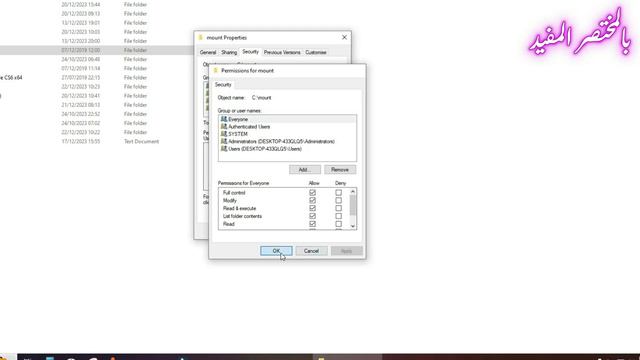Image resolution: width=640 pixels, height=360 pixels.
Task: Click the Authenticated Users group icon
Action: [x=224, y=127]
